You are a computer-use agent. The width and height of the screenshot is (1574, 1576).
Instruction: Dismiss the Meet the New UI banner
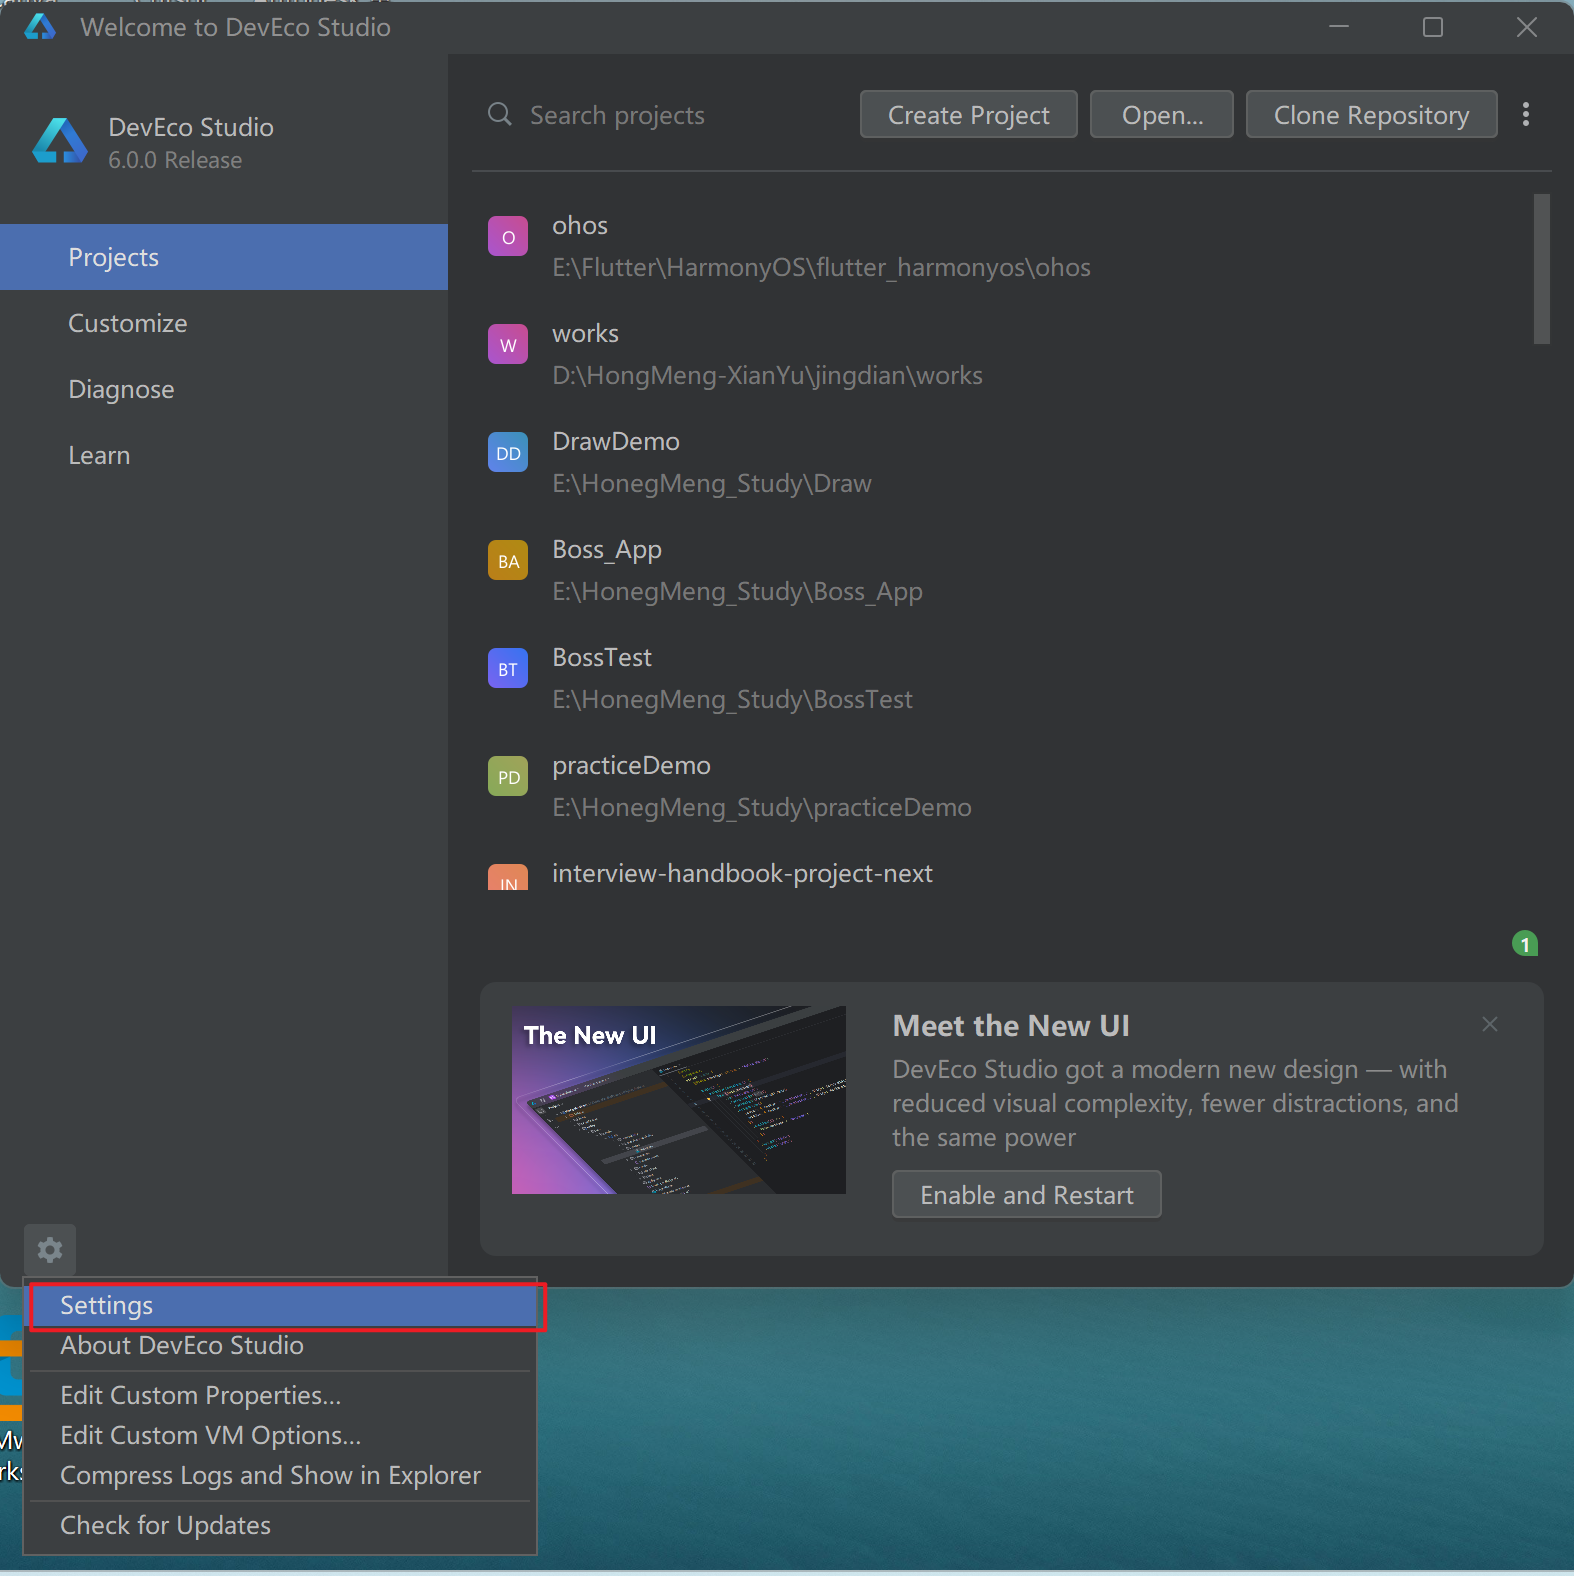[x=1490, y=1024]
